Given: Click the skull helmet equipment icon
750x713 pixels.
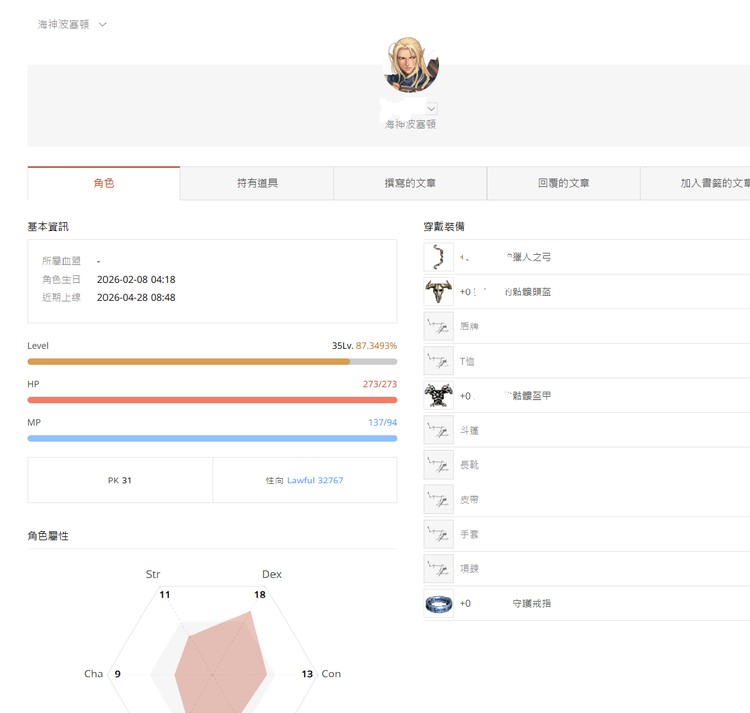Looking at the screenshot, I should point(438,292).
